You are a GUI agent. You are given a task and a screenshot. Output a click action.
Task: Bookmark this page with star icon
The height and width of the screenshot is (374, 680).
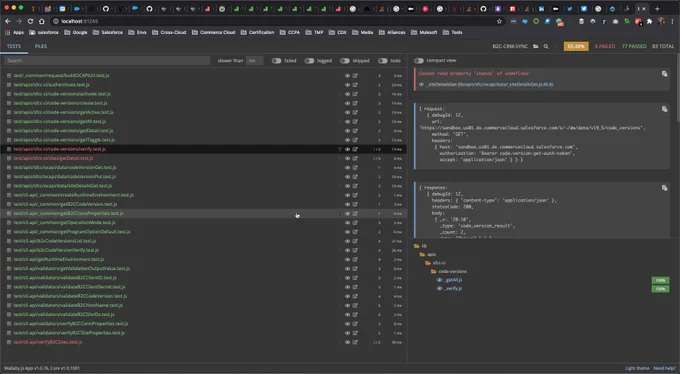click(x=499, y=21)
